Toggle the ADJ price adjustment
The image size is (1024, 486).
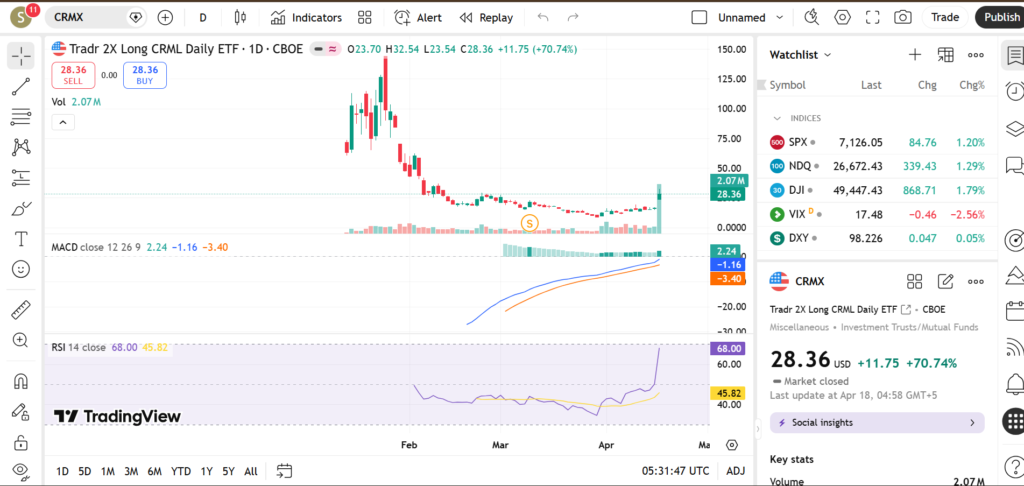click(x=735, y=471)
